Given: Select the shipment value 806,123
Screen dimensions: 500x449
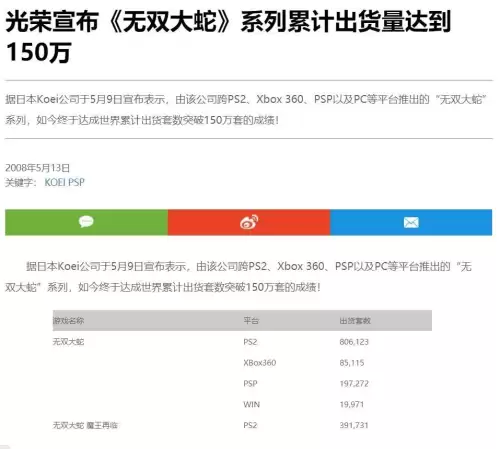Looking at the screenshot, I should (354, 342).
